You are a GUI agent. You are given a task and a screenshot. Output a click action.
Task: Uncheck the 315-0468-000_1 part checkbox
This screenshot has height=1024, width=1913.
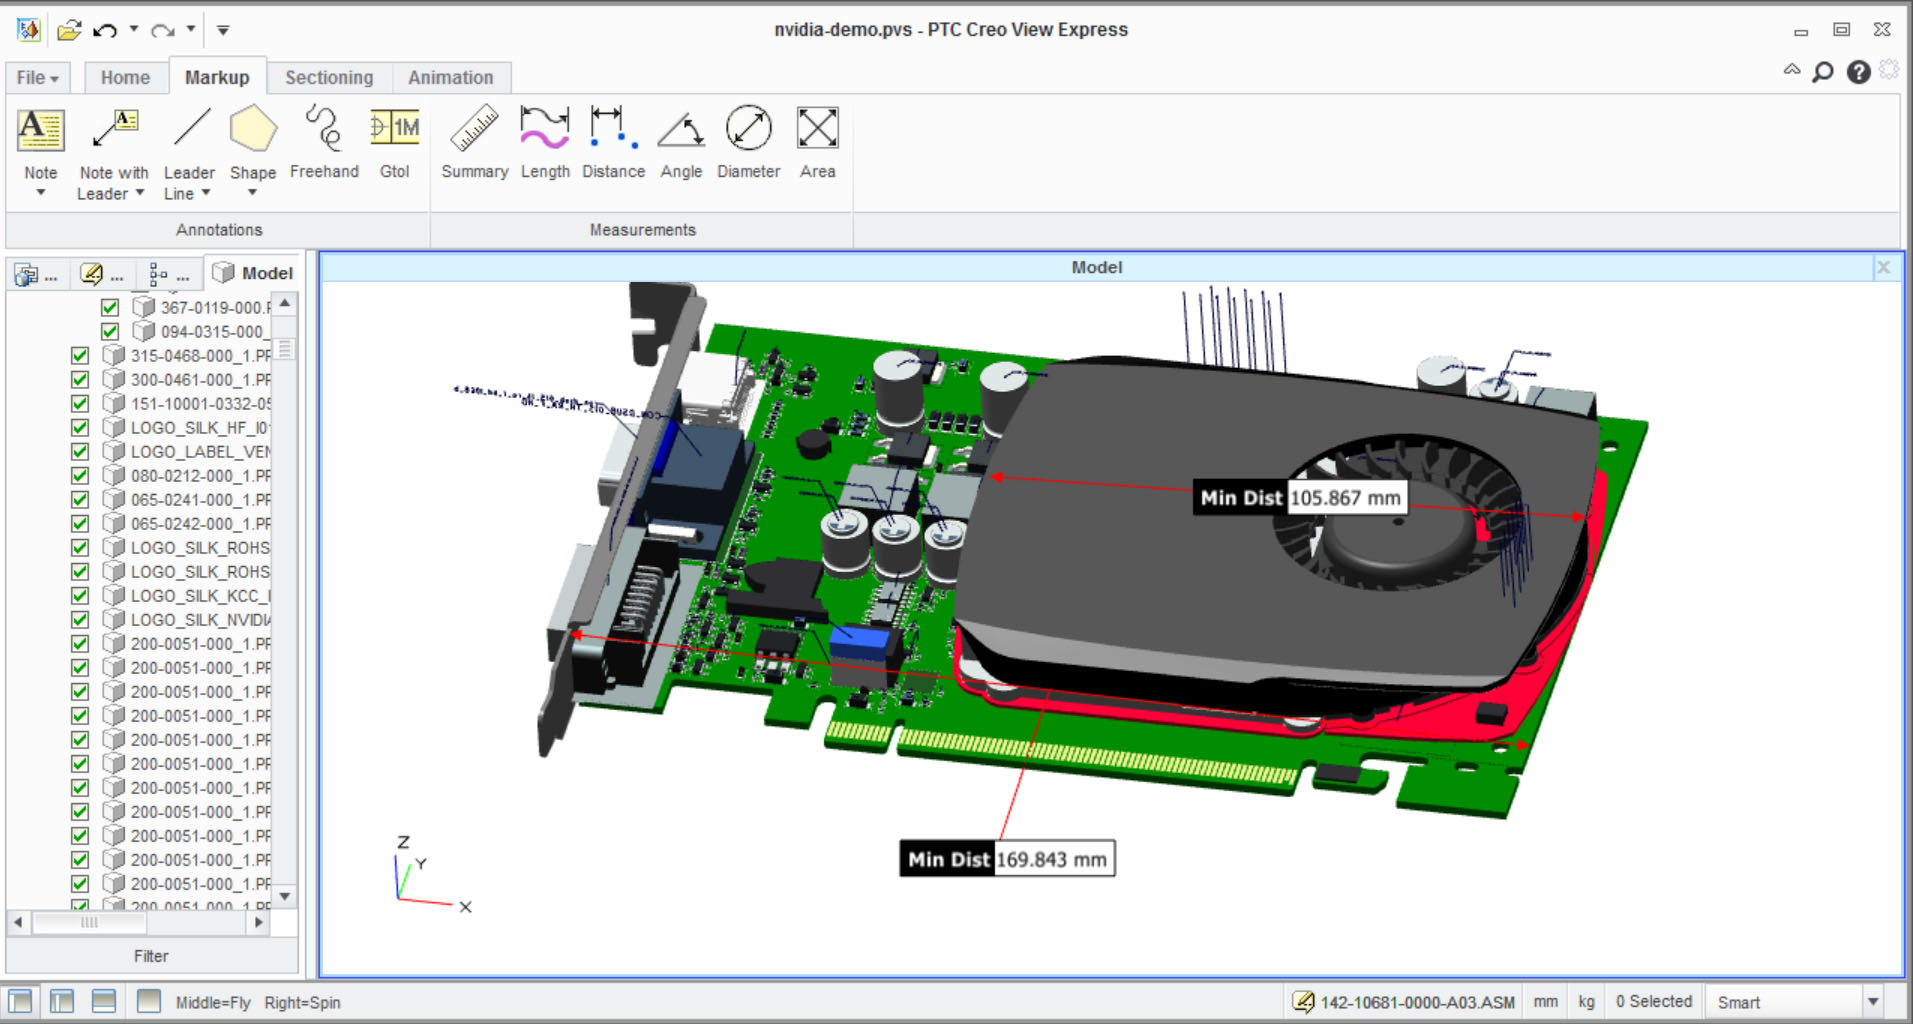tap(80, 355)
